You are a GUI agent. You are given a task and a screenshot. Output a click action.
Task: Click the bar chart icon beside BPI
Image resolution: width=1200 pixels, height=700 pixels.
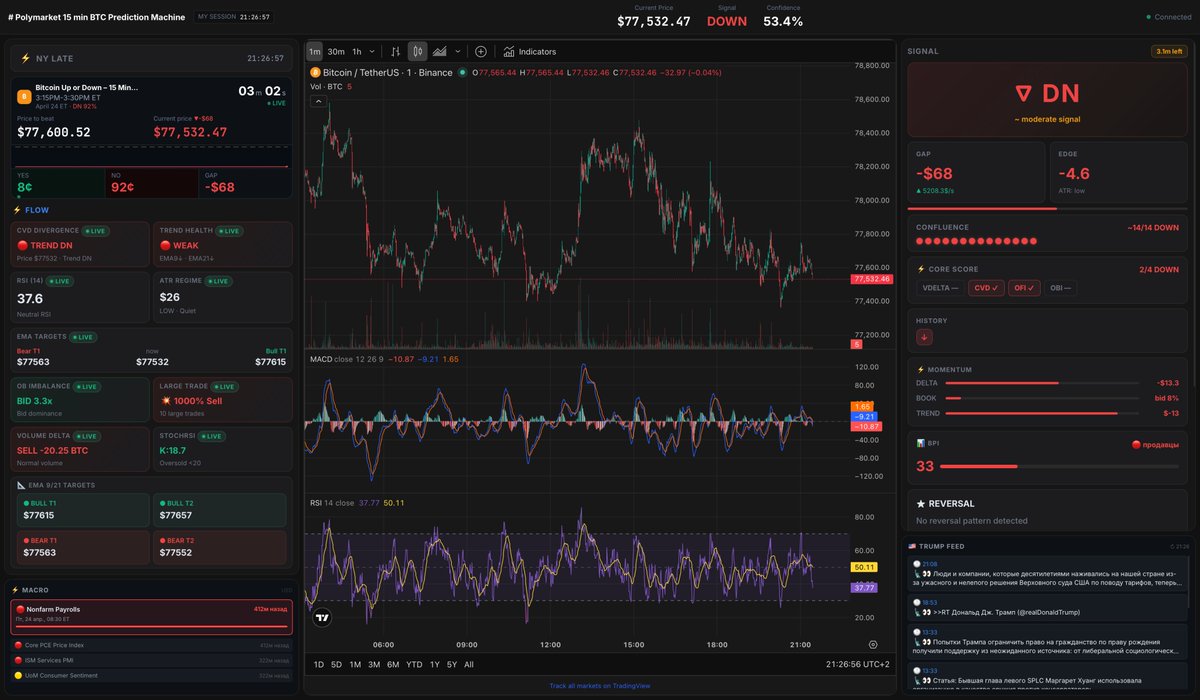(x=921, y=442)
